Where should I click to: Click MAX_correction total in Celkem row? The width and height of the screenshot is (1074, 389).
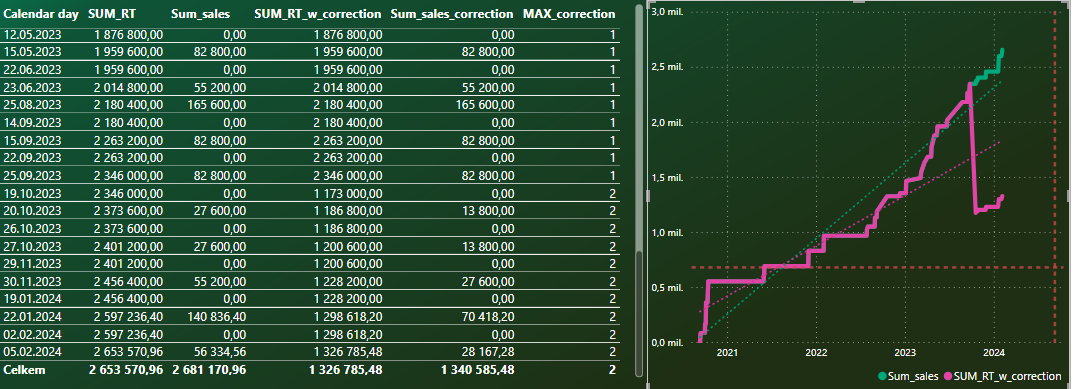point(612,370)
